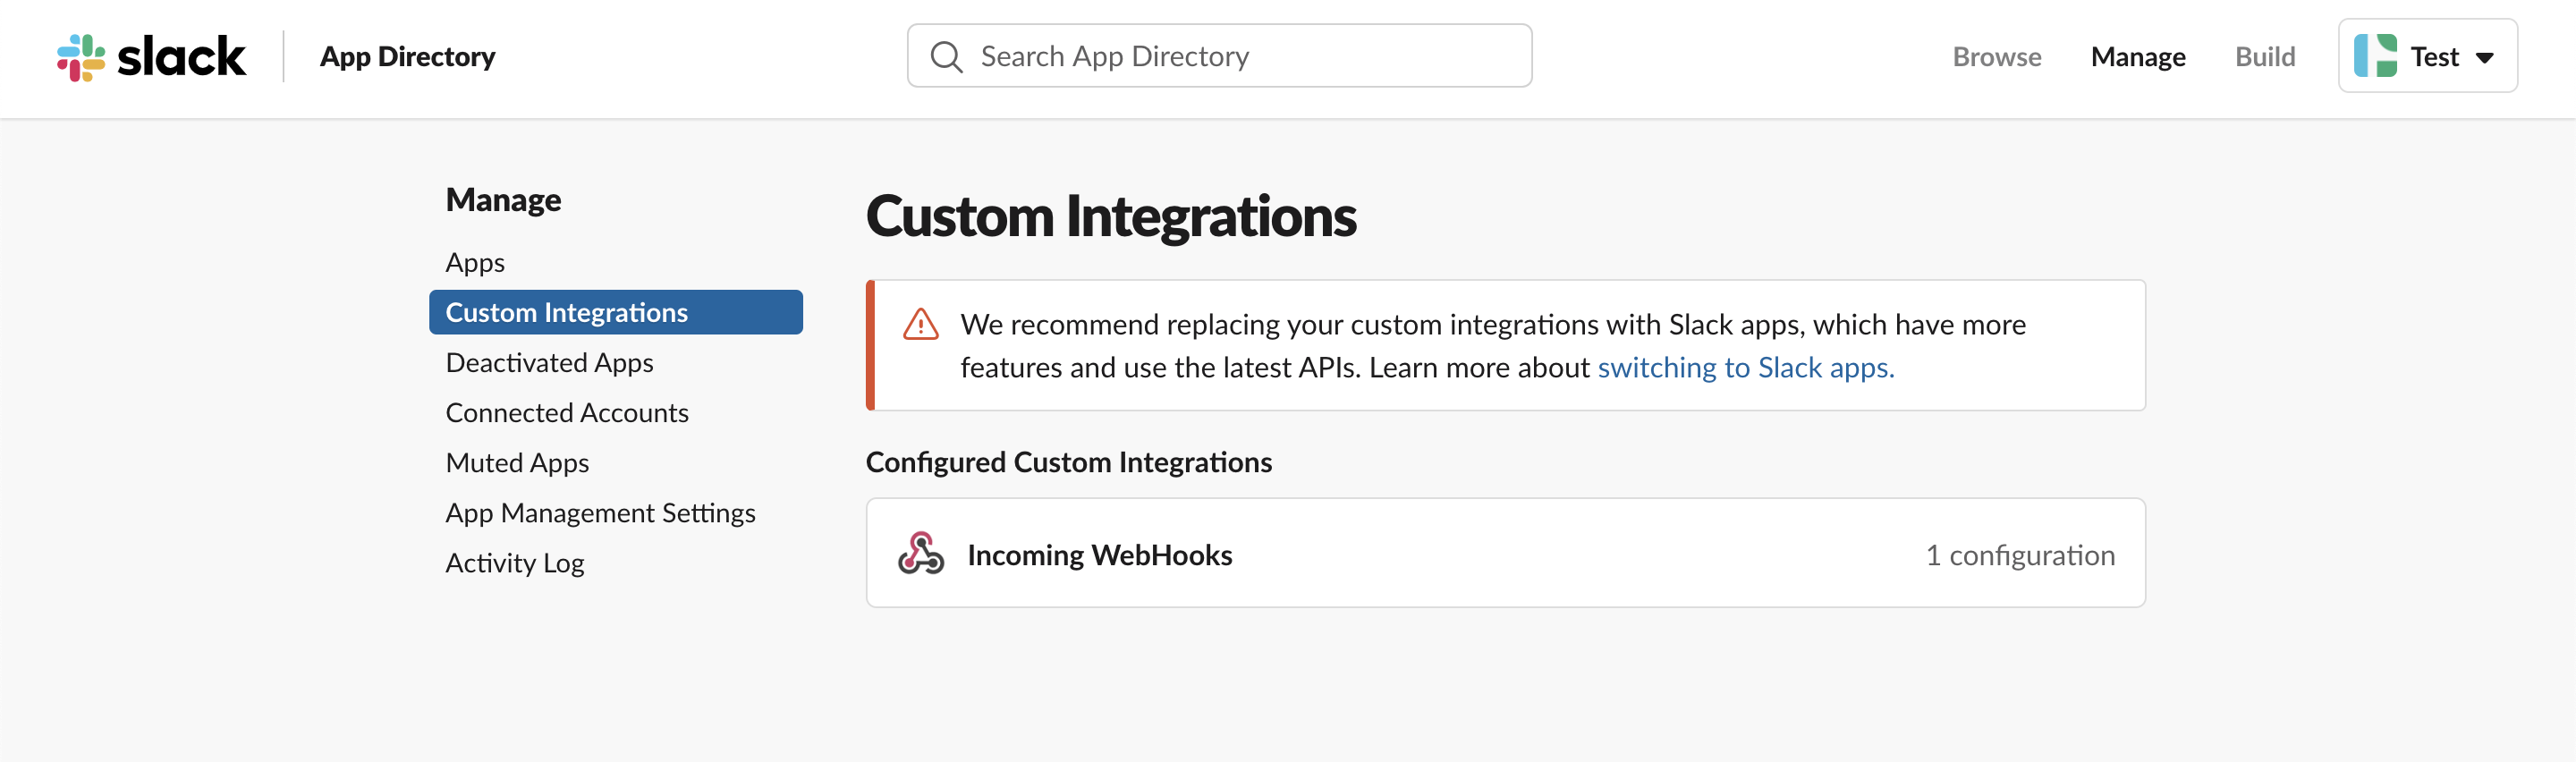
Task: Go to App Directory home link
Action: click(407, 56)
